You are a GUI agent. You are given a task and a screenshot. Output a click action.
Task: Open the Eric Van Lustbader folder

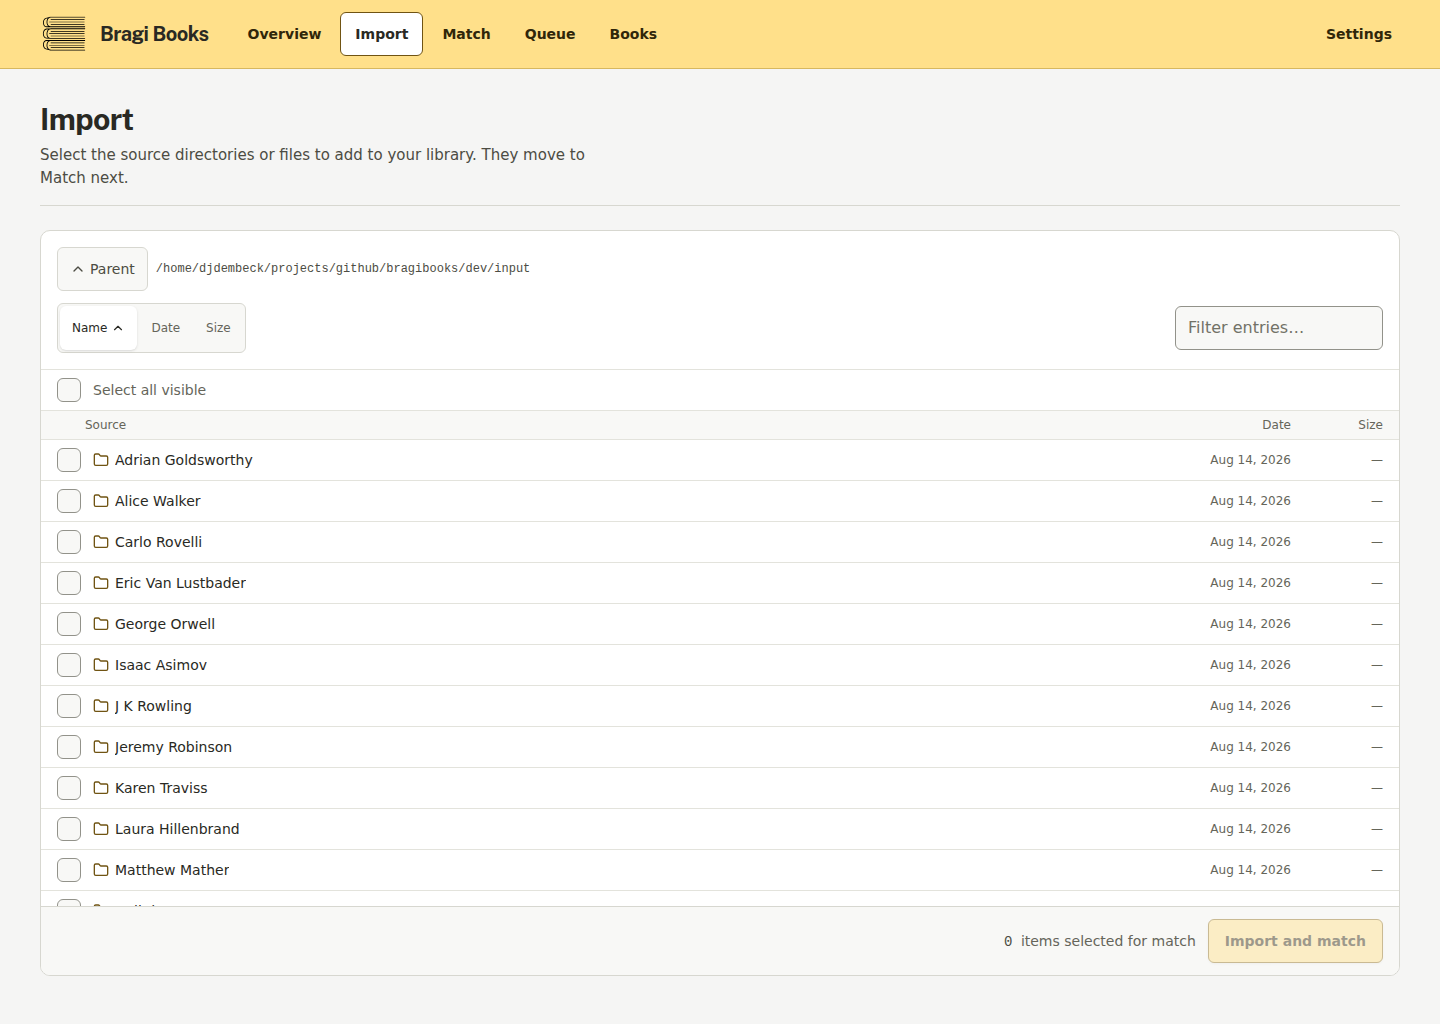pyautogui.click(x=180, y=583)
